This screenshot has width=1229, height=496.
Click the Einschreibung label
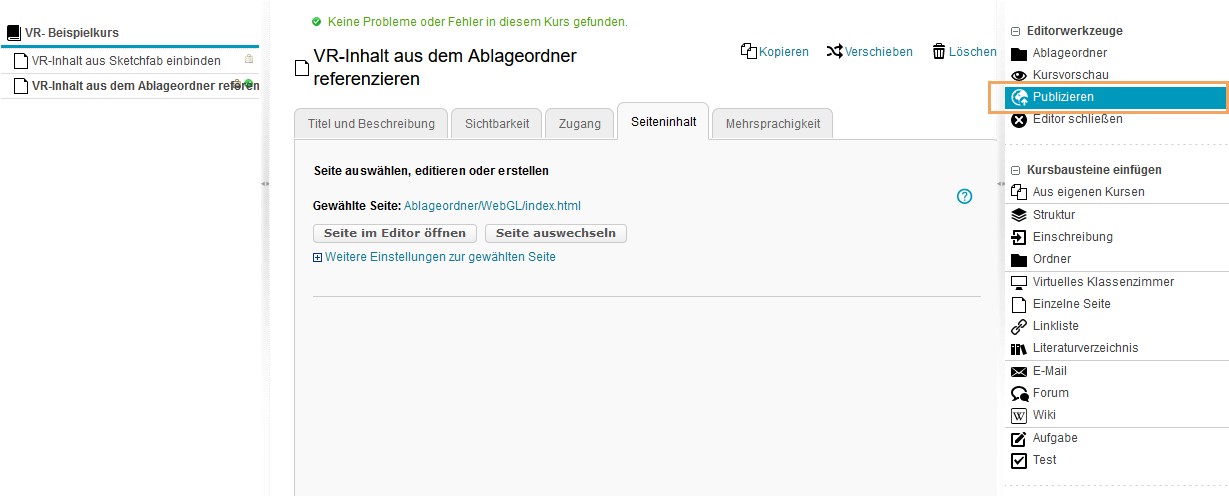[1073, 237]
